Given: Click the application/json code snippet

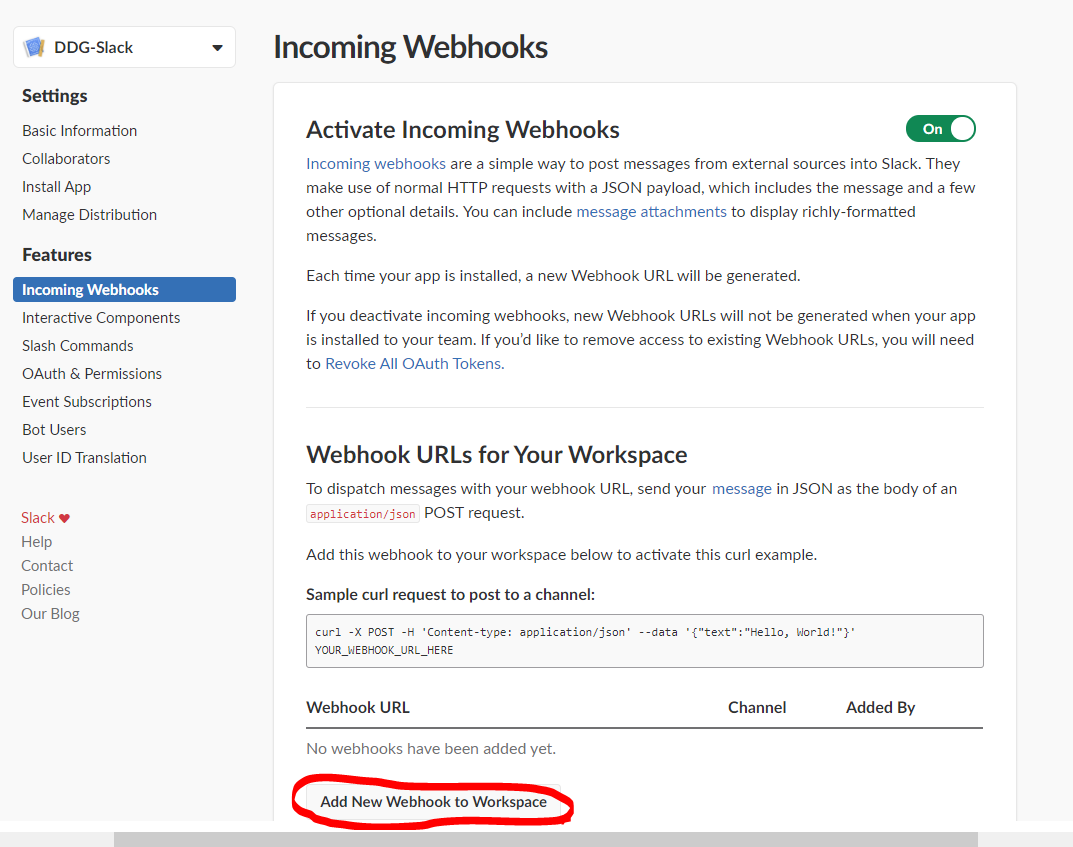Looking at the screenshot, I should pyautogui.click(x=363, y=514).
